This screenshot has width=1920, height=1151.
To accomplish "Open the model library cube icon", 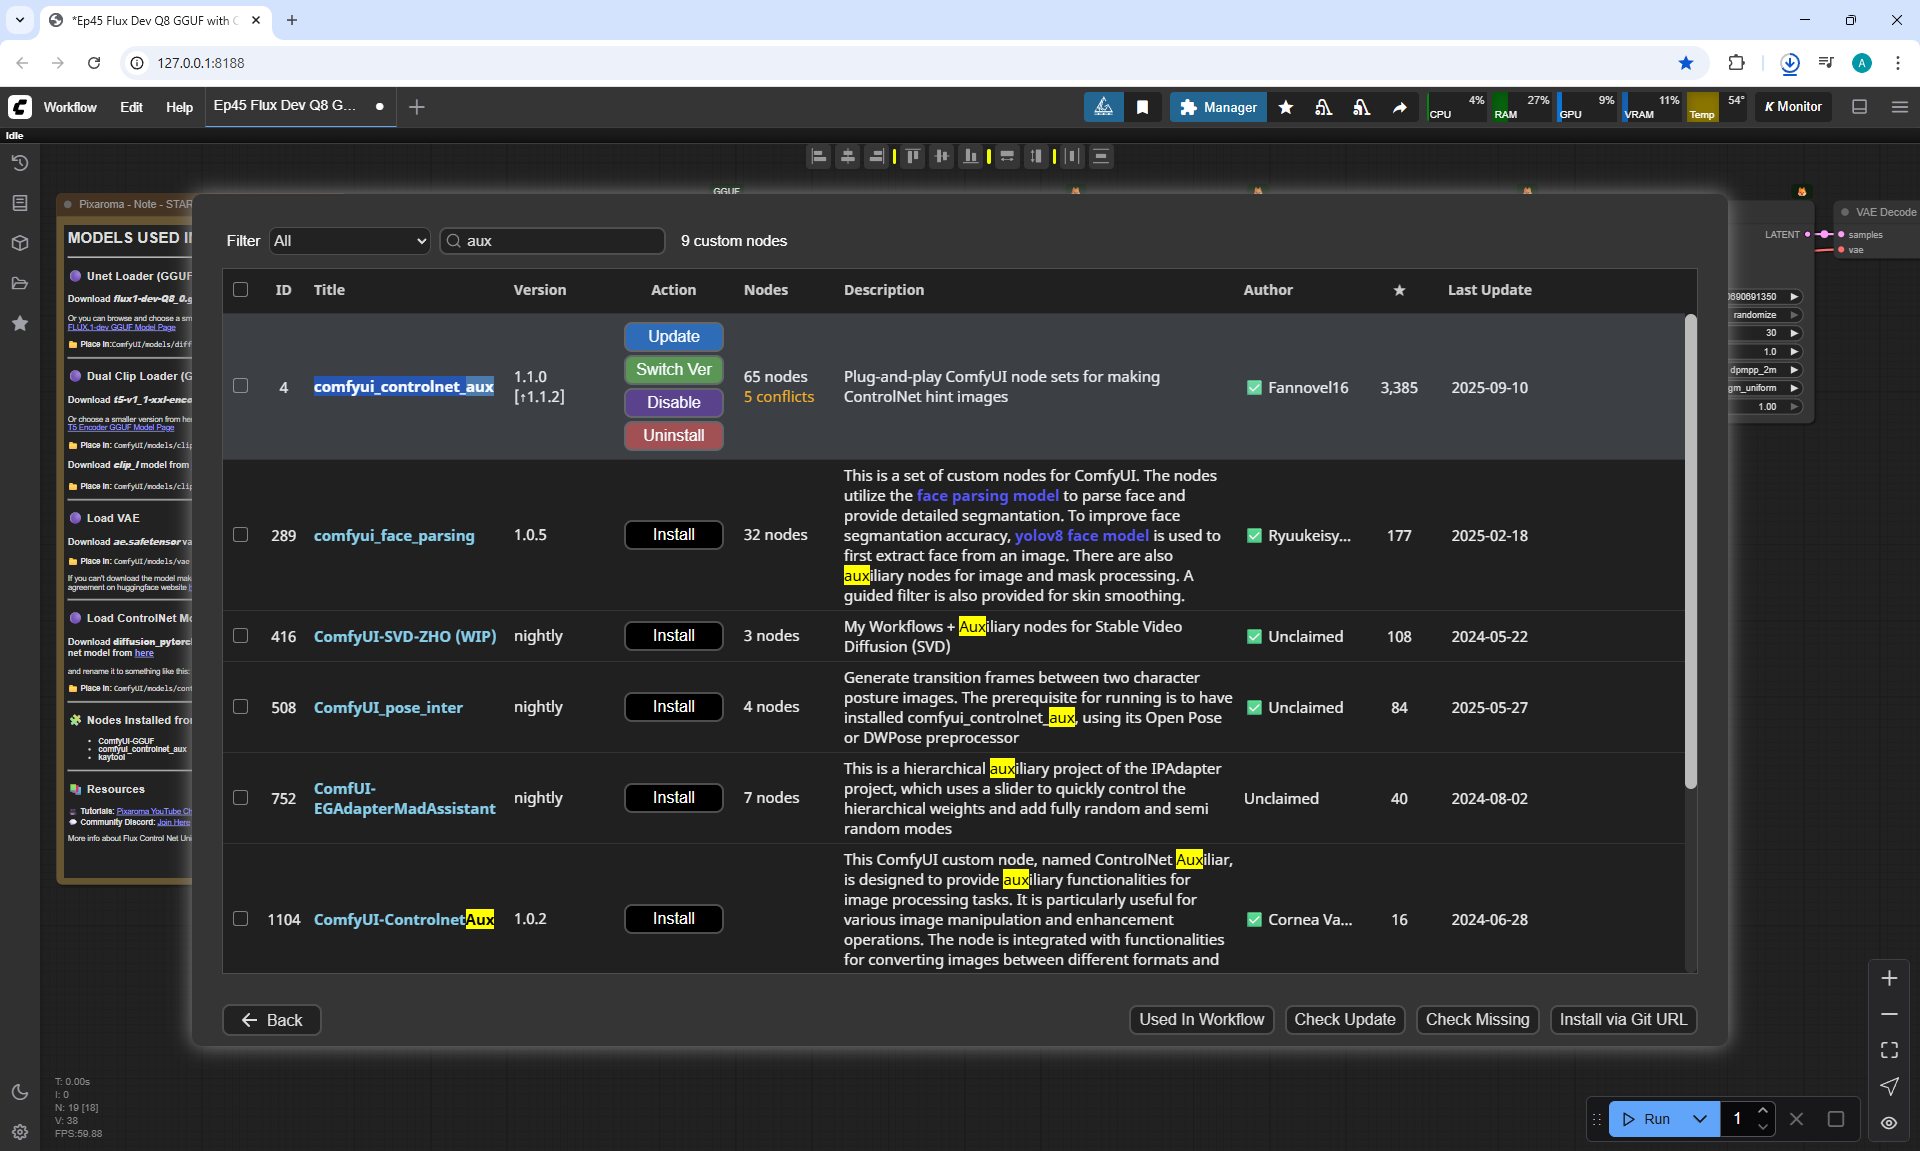I will click(x=20, y=243).
